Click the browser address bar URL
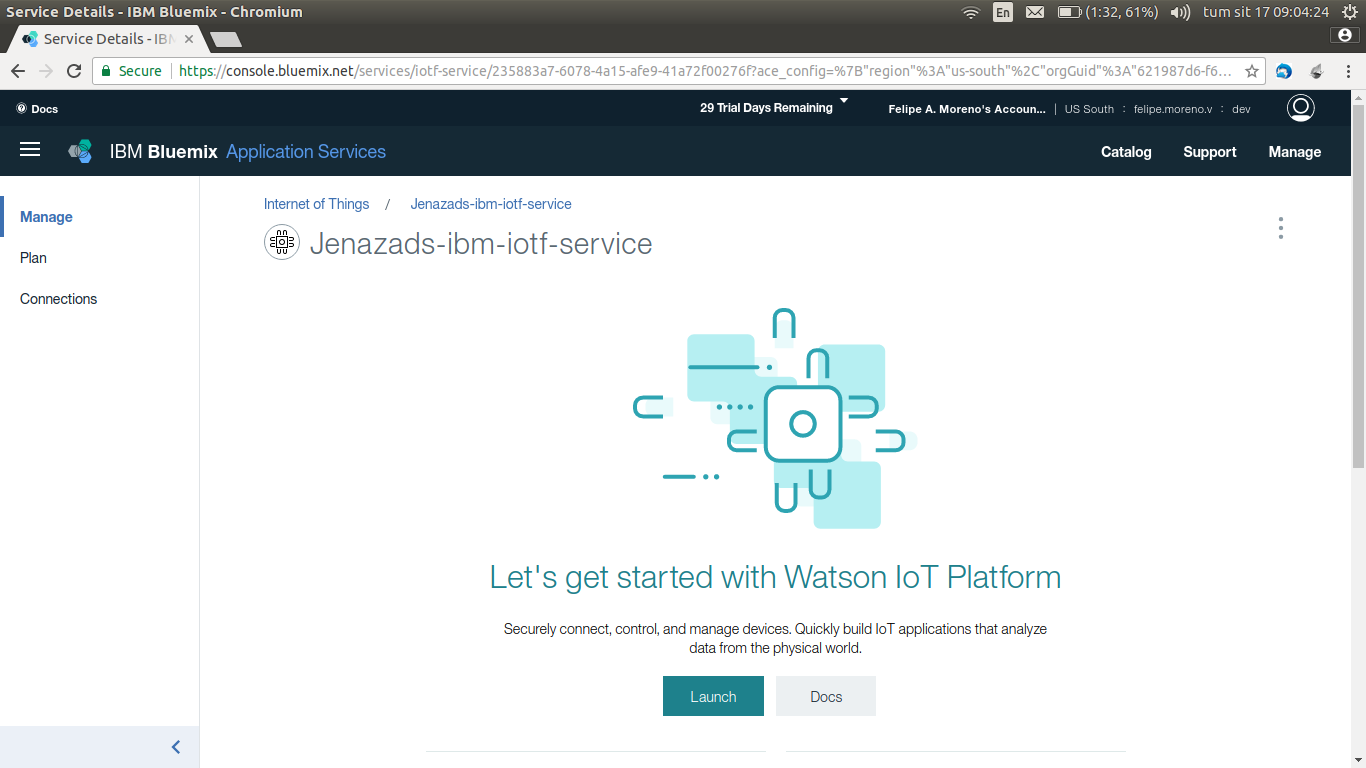This screenshot has height=768, width=1366. click(x=705, y=71)
